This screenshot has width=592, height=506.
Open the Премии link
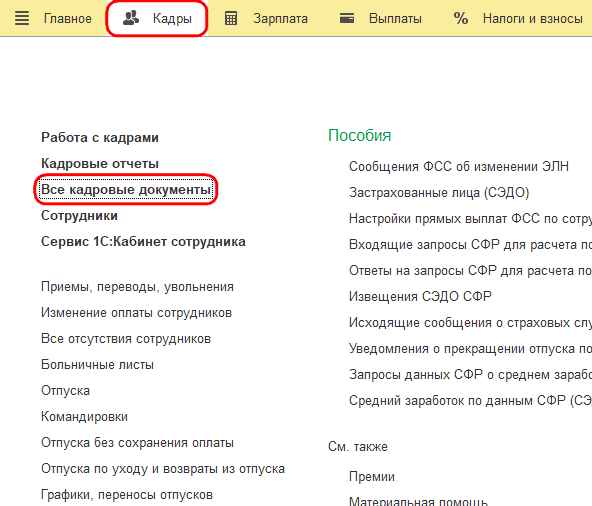click(x=372, y=477)
